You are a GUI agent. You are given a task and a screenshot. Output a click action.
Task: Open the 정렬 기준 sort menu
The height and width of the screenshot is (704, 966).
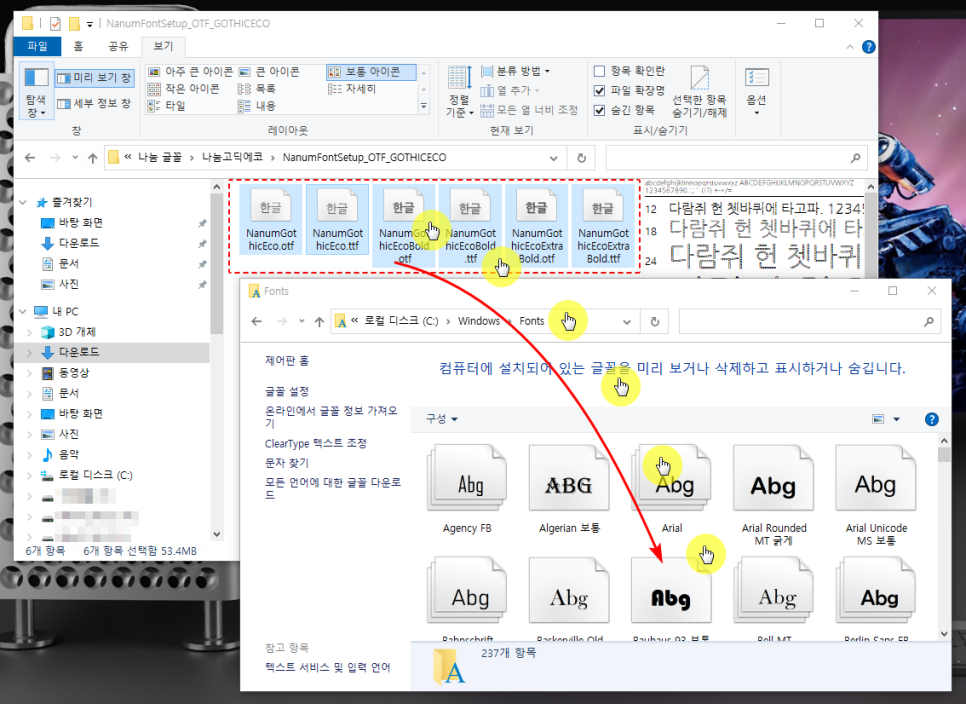459,91
